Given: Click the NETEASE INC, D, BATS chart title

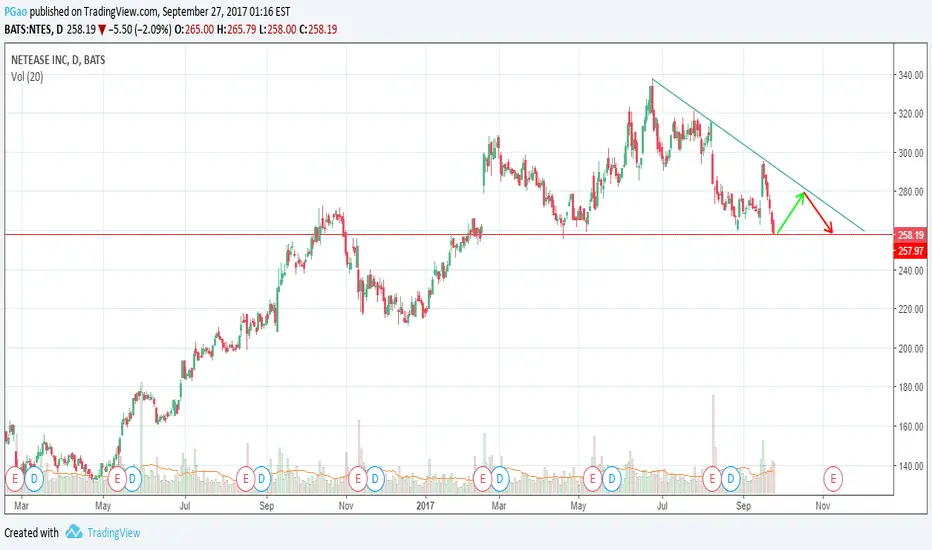Looking at the screenshot, I should click(58, 59).
